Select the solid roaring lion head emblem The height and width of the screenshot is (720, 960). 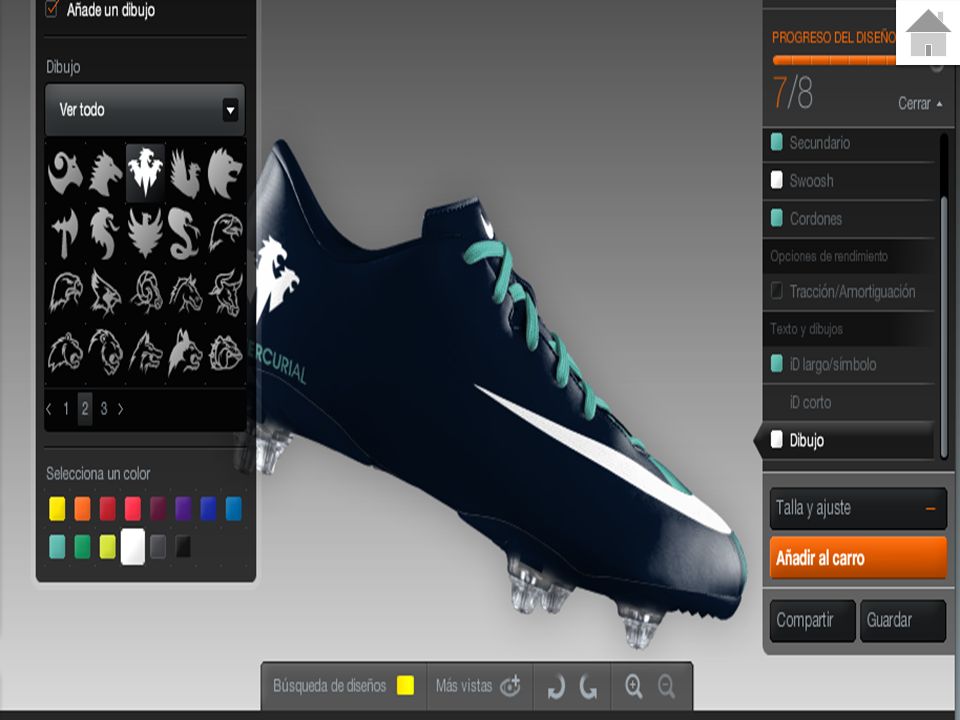pos(225,173)
